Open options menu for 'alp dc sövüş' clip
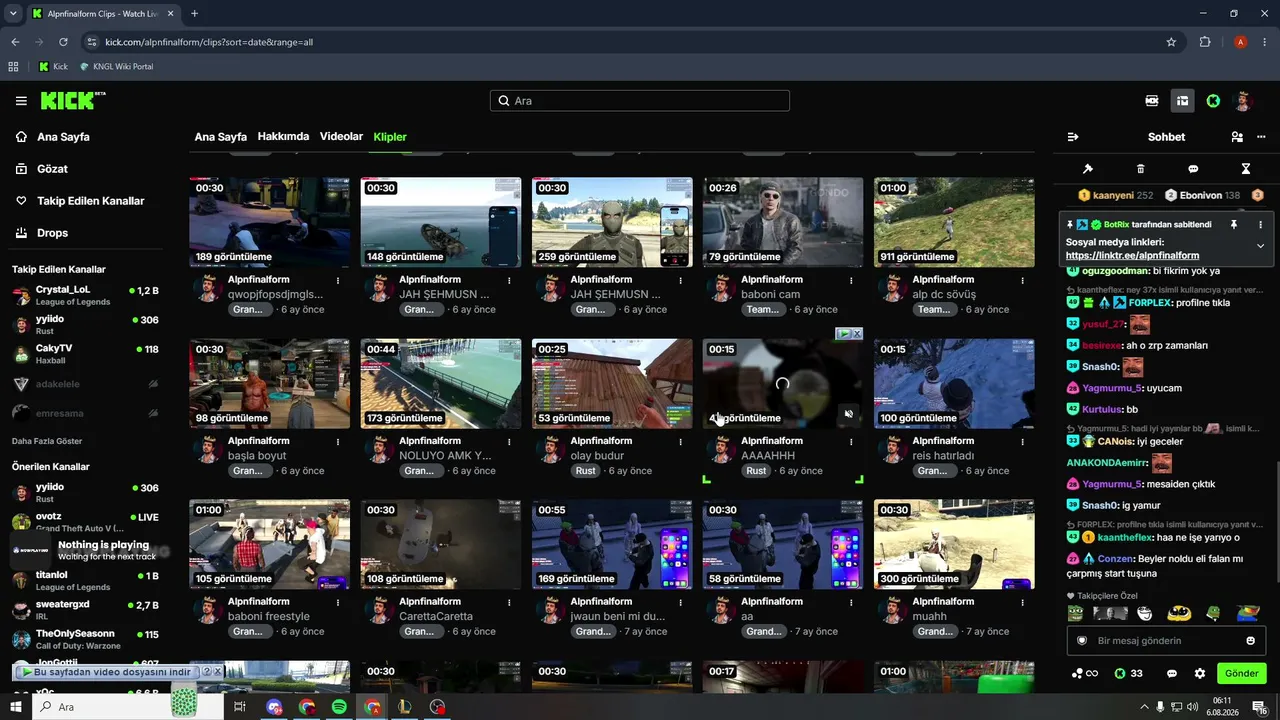Image resolution: width=1280 pixels, height=720 pixels. (x=1023, y=280)
